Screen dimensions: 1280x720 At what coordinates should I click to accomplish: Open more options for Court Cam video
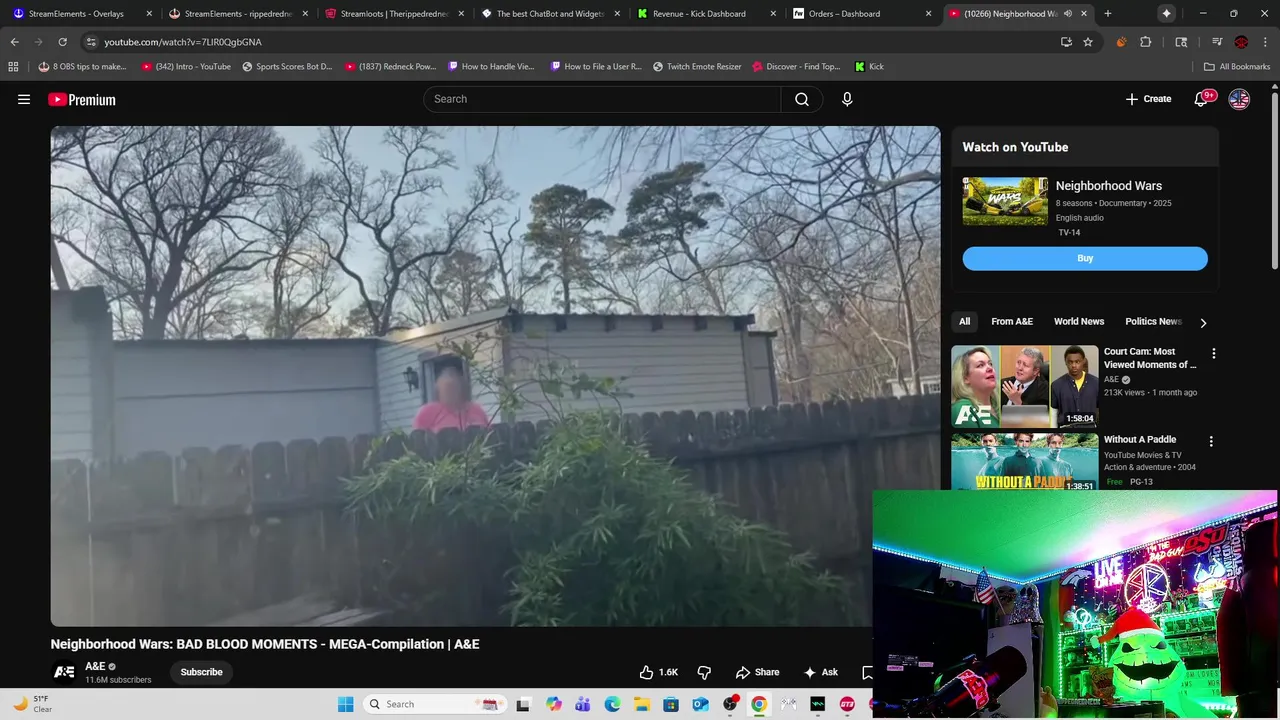coord(1213,354)
